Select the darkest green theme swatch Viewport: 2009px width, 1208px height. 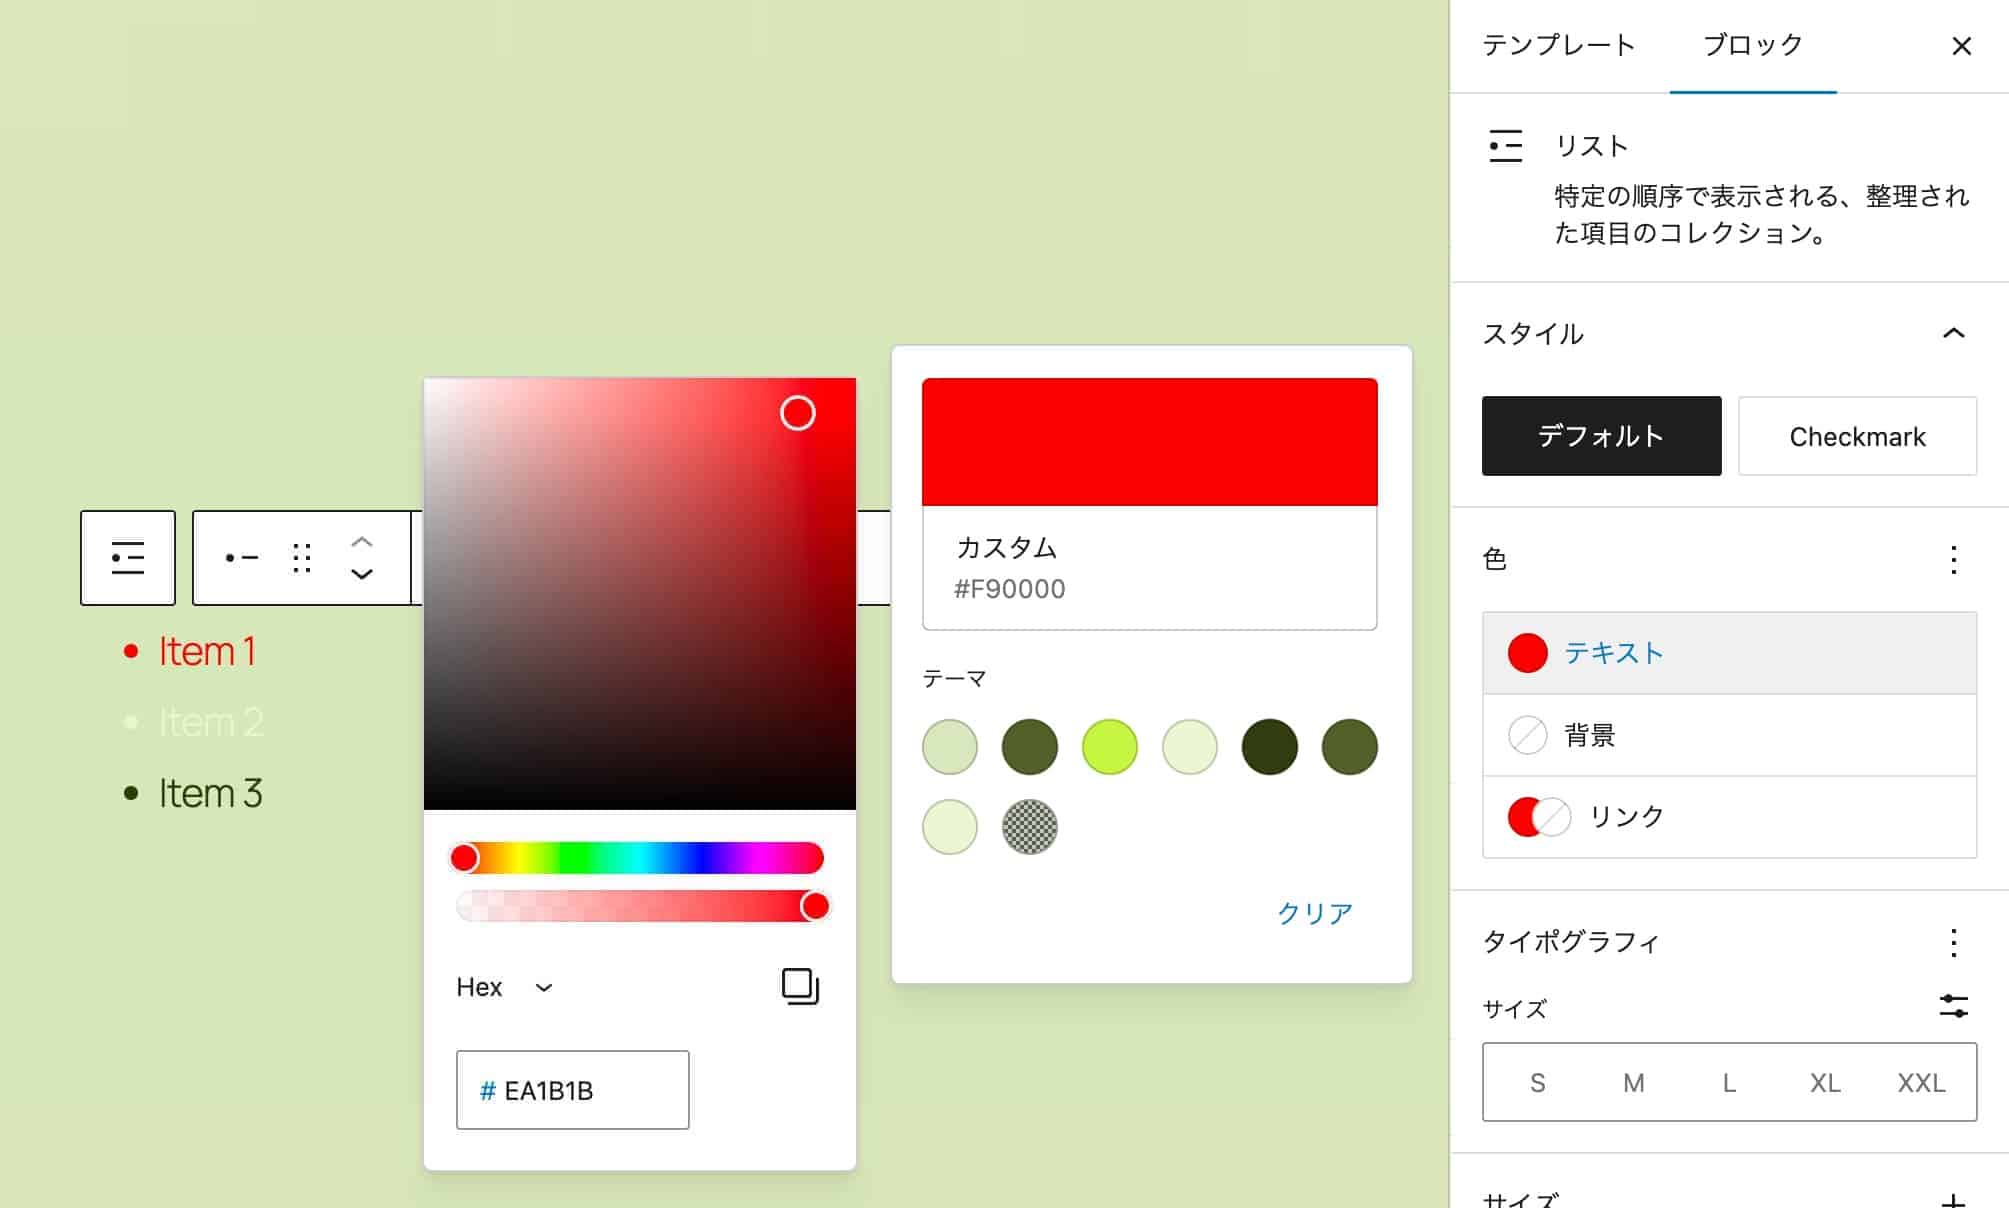pyautogui.click(x=1269, y=747)
